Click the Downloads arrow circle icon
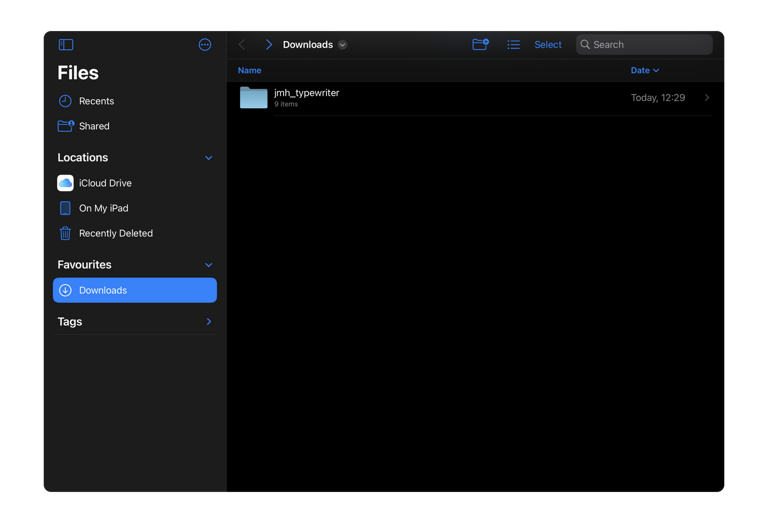The image size is (768, 523). (65, 290)
